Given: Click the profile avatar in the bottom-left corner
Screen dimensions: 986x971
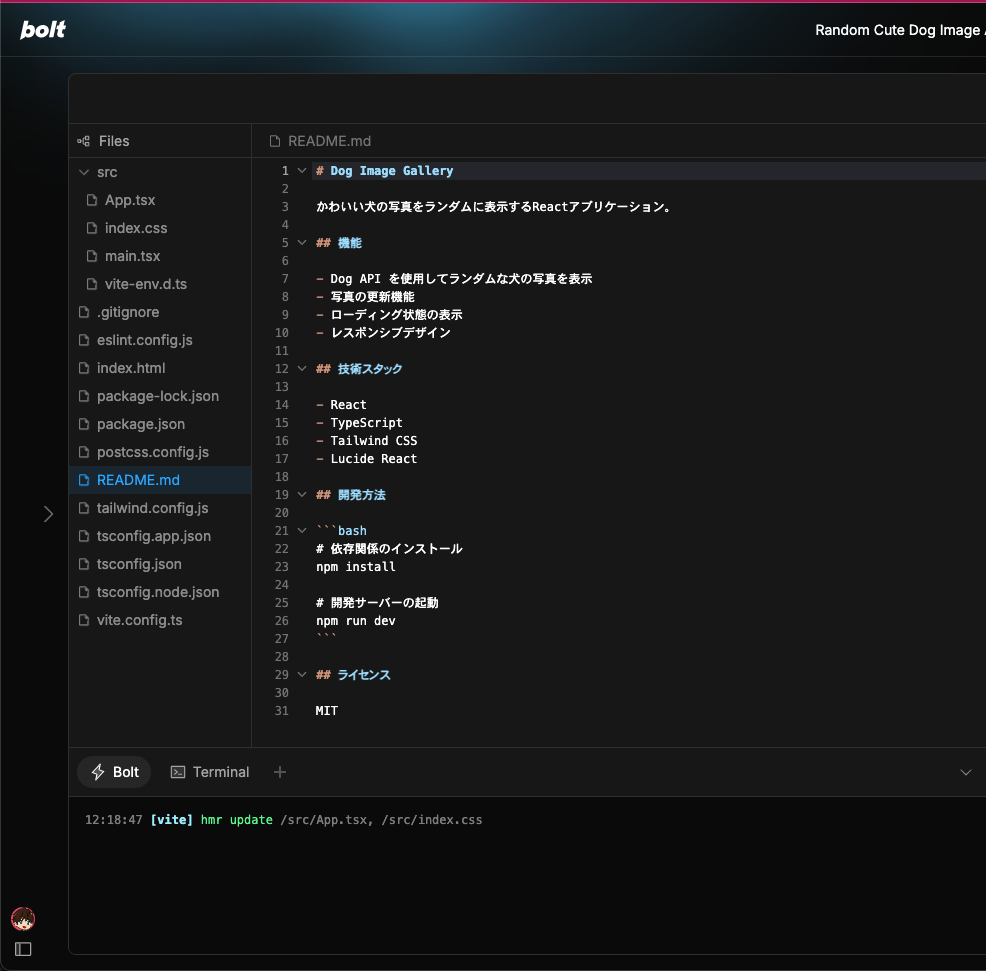Looking at the screenshot, I should [x=22, y=918].
